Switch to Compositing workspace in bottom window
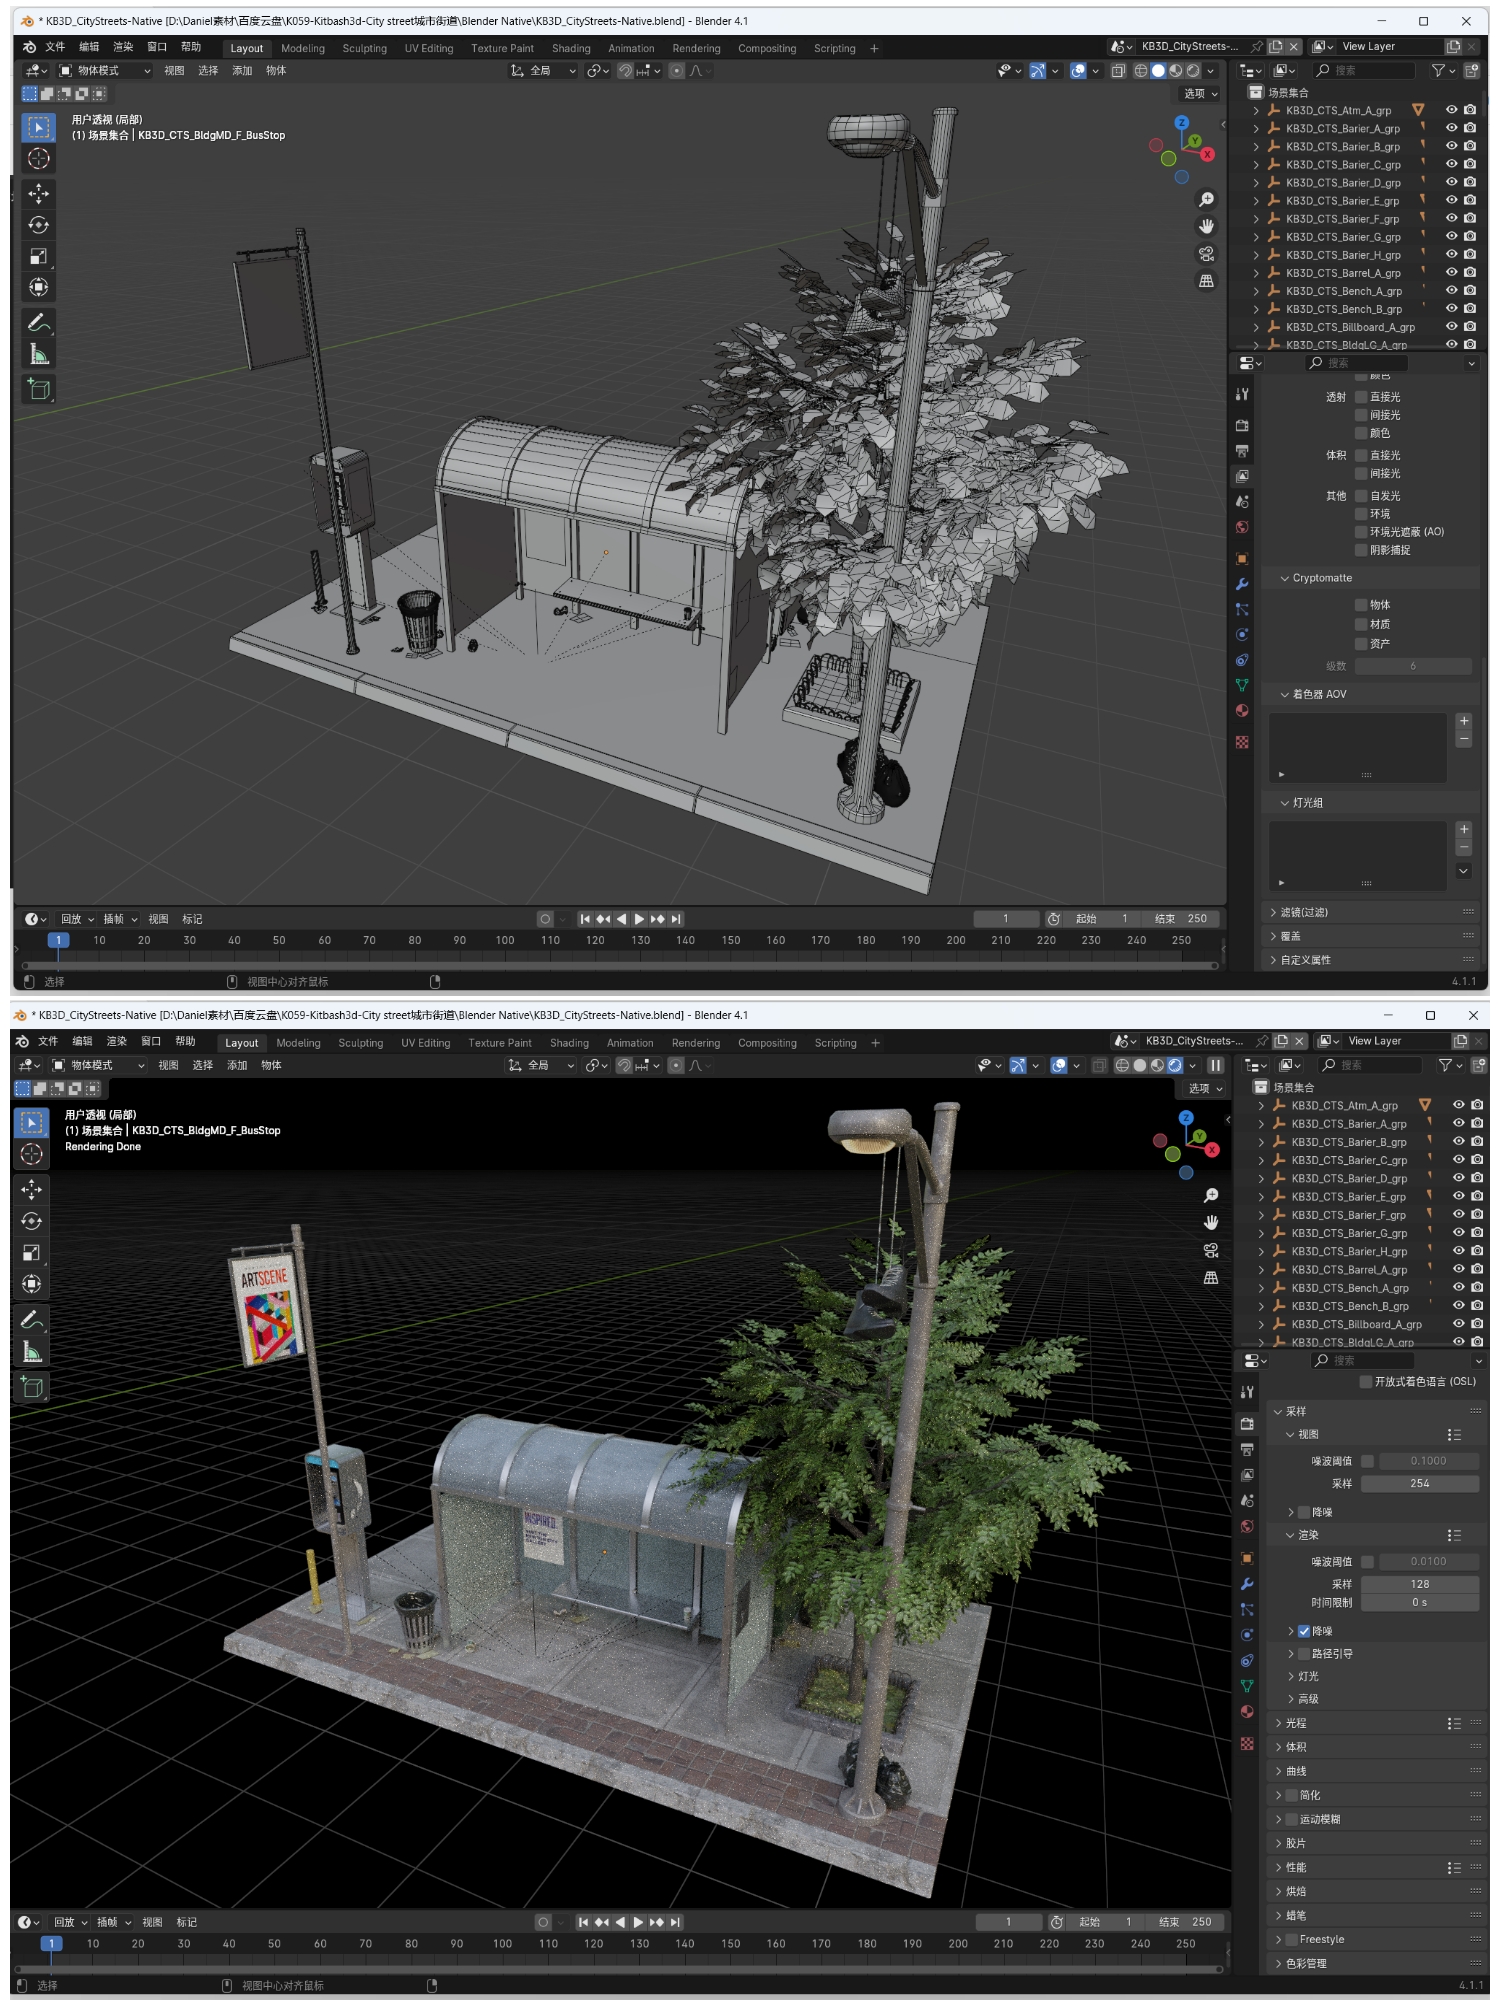1500x2000 pixels. (767, 1043)
